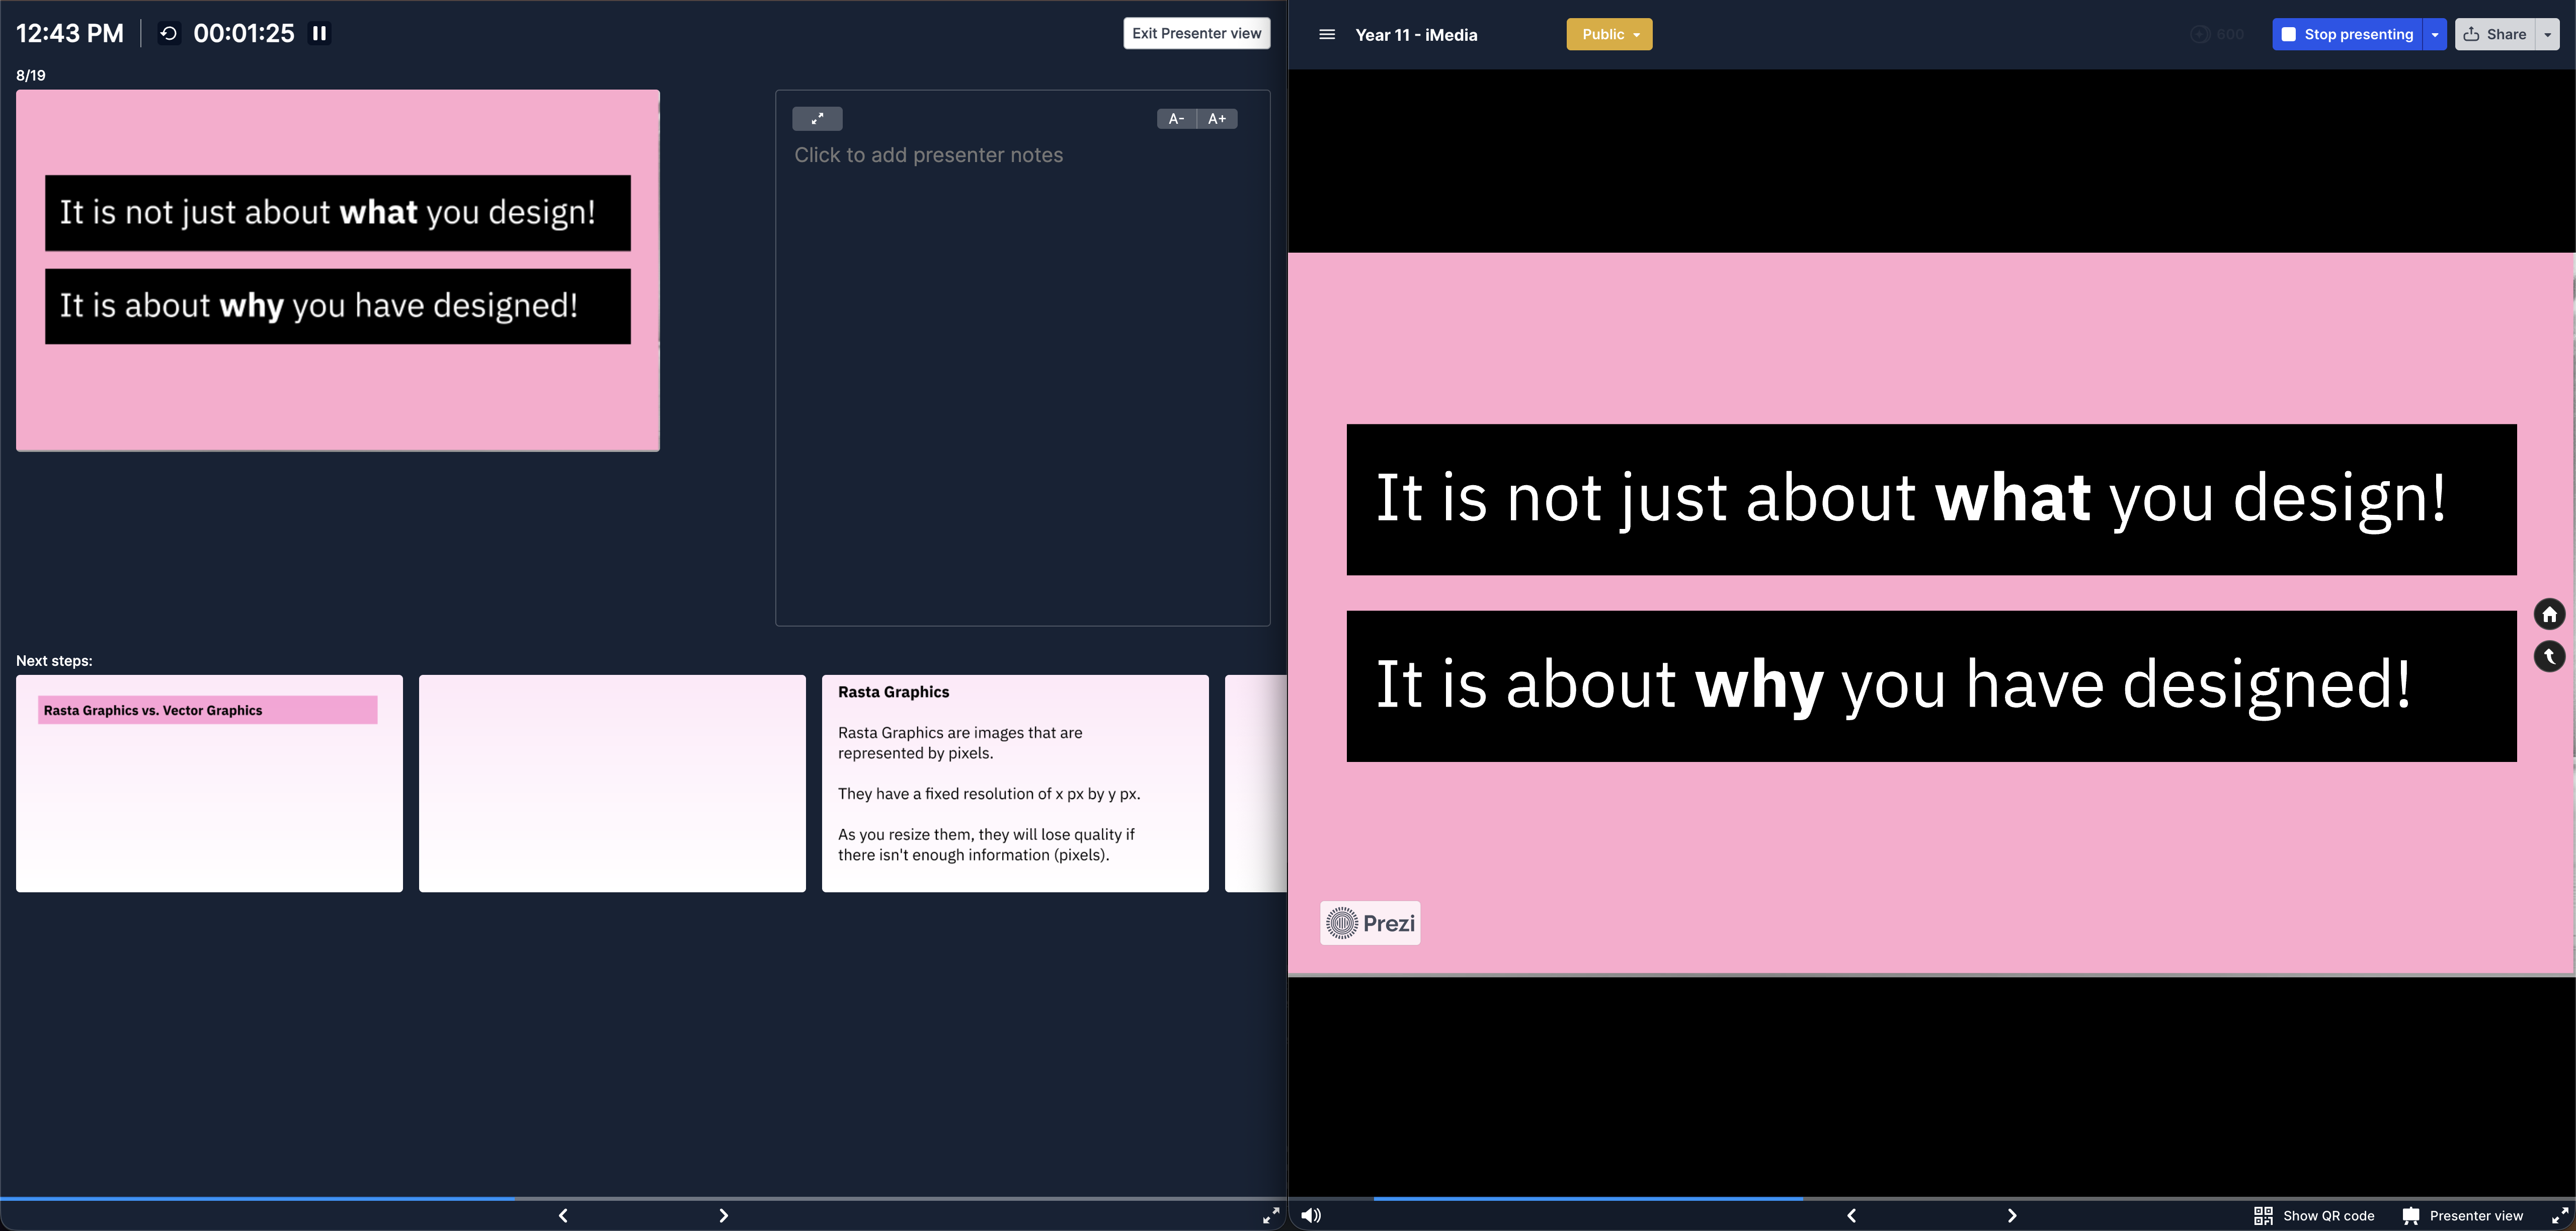The width and height of the screenshot is (2576, 1231).
Task: Enter fullscreen in presentation window
Action: pyautogui.click(x=2560, y=1215)
